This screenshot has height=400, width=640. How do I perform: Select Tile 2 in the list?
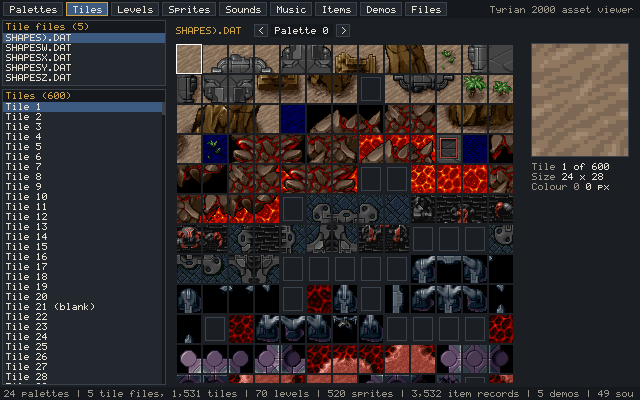(x=82, y=117)
